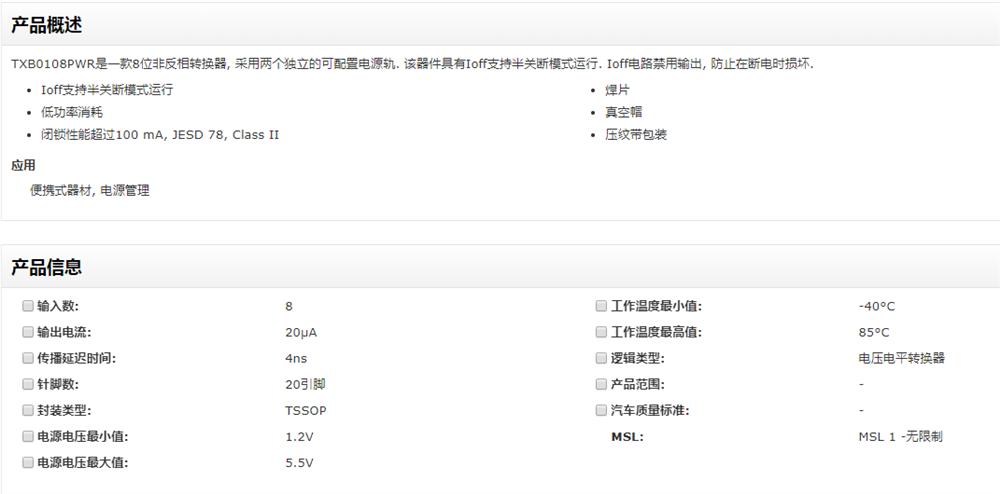Viewport: 1000px width, 494px height.
Task: Enable the 工作温度最高值 checkbox
Action: 601,332
